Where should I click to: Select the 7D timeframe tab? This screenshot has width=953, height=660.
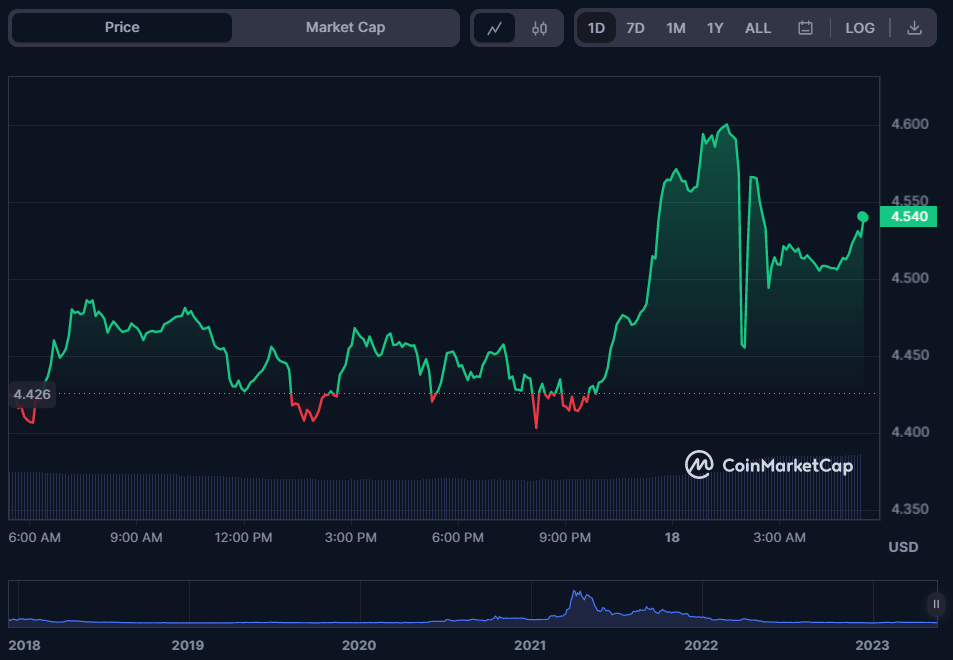635,28
